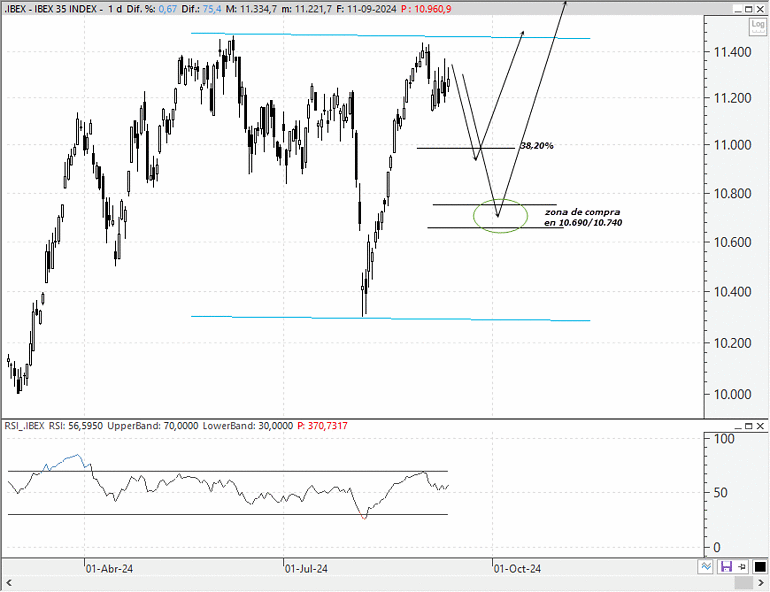Screen dimensions: 770x592
Task: Click the 'UpperBand: 70,0000' label
Action: [153, 426]
